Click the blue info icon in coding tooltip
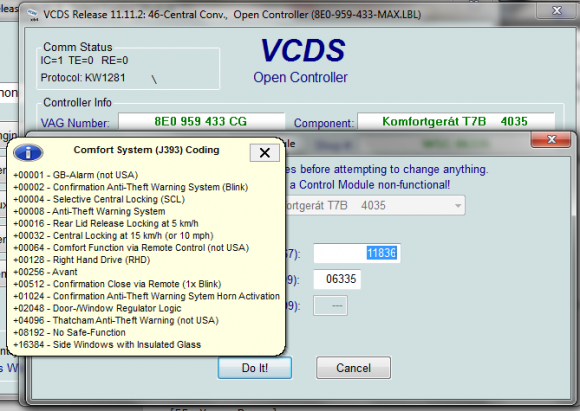Image resolution: width=580 pixels, height=411 pixels. (28, 152)
